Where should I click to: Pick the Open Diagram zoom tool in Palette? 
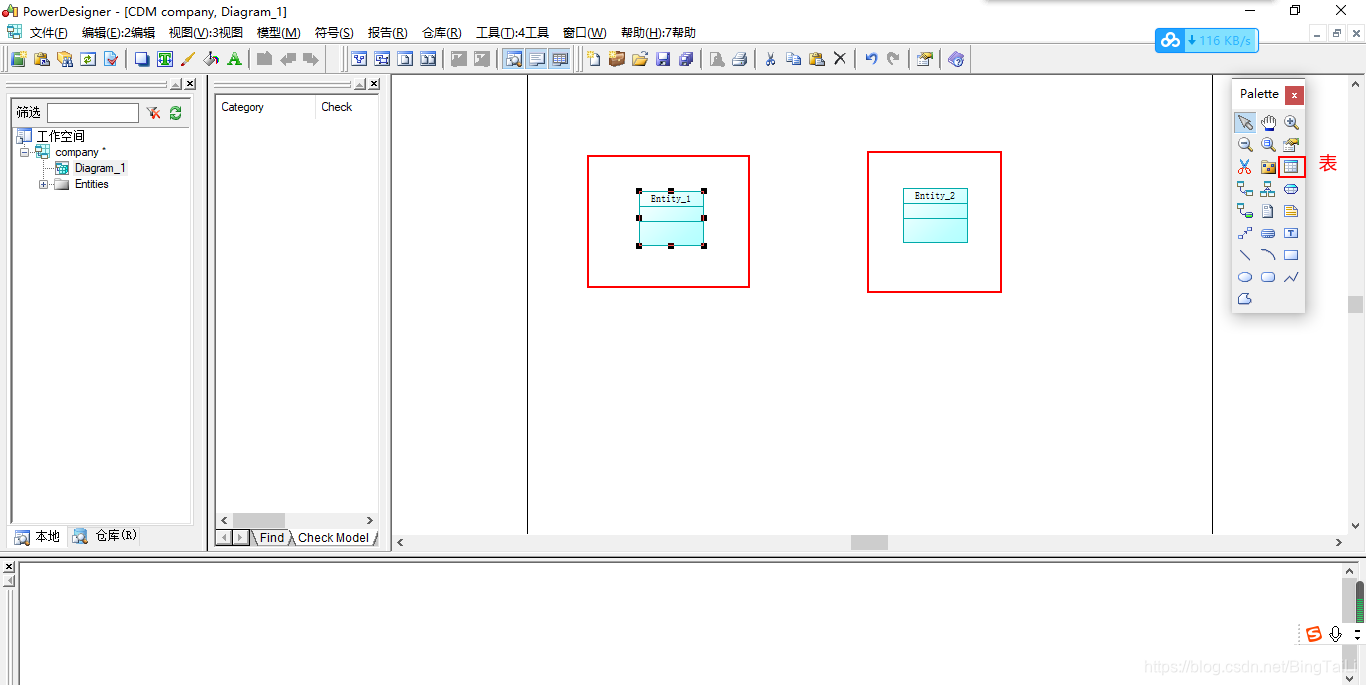[1268, 145]
